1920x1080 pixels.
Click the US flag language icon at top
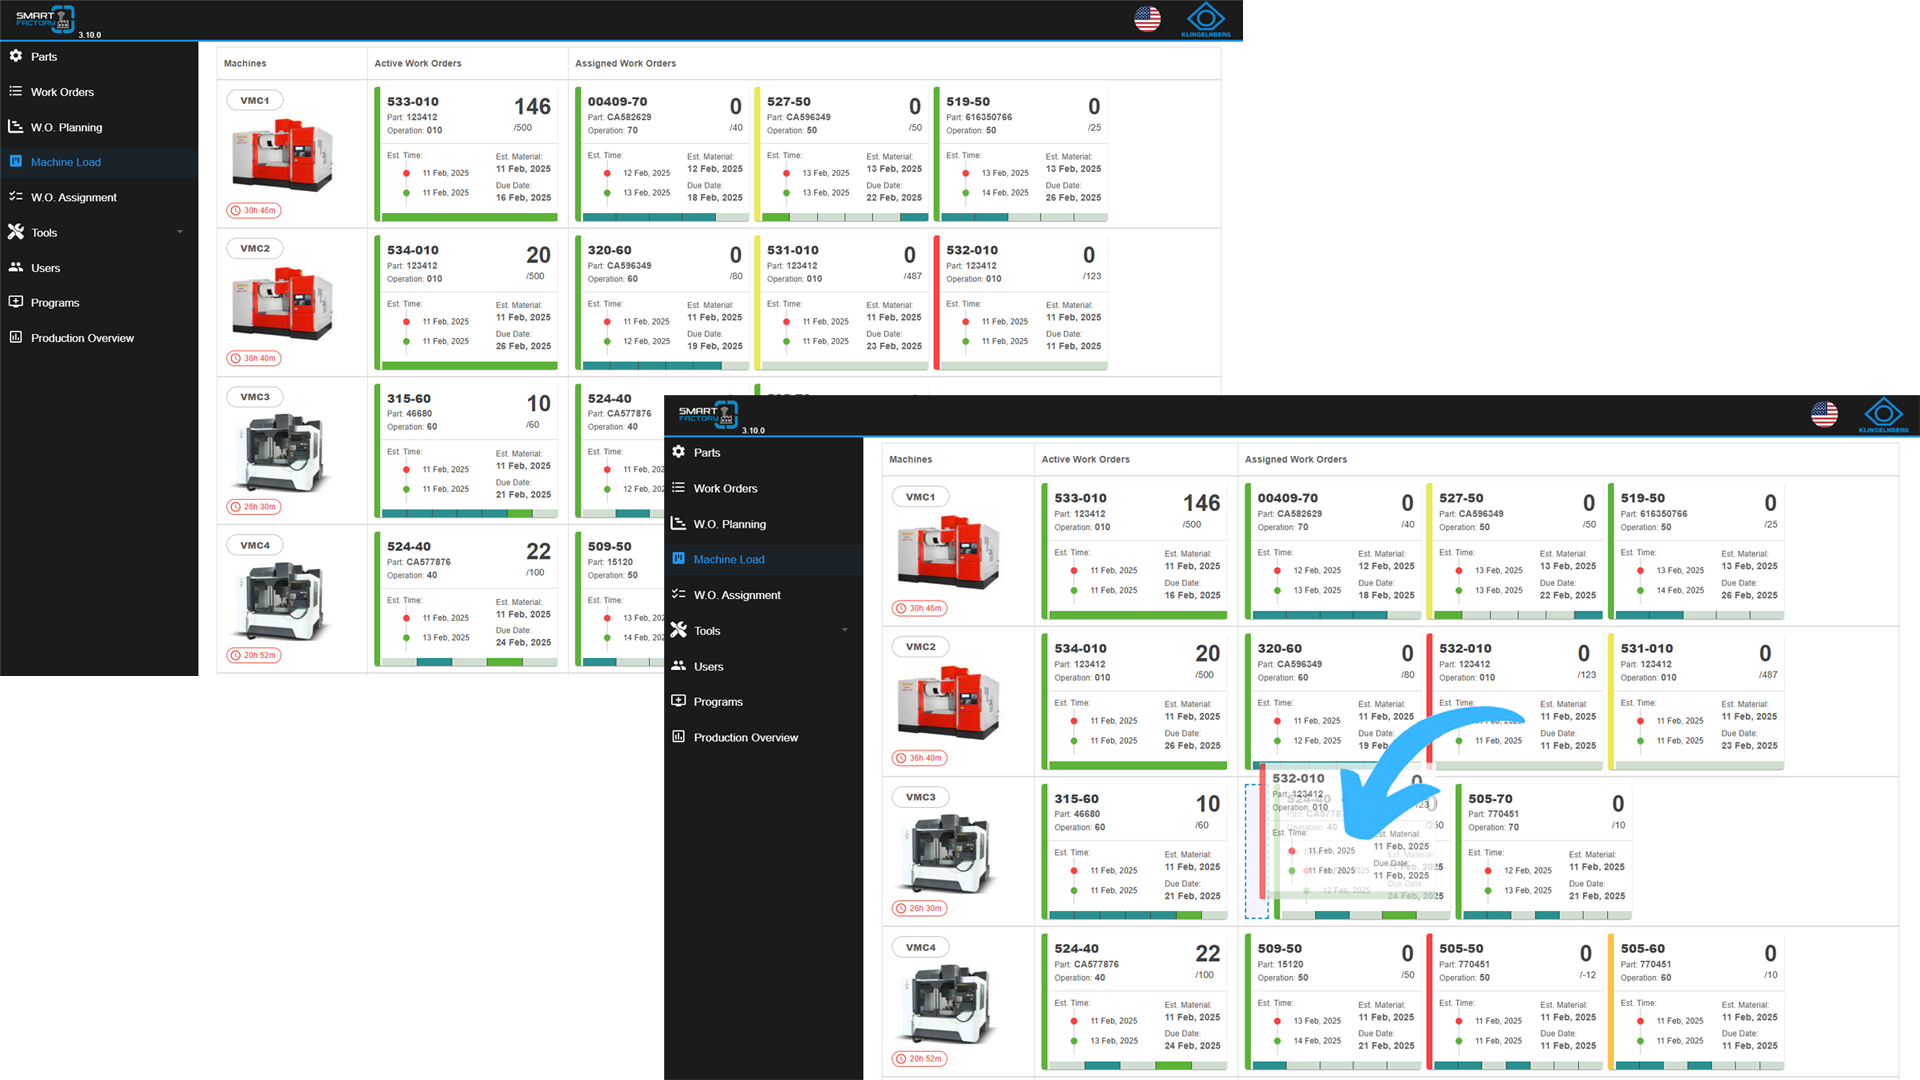1147,19
